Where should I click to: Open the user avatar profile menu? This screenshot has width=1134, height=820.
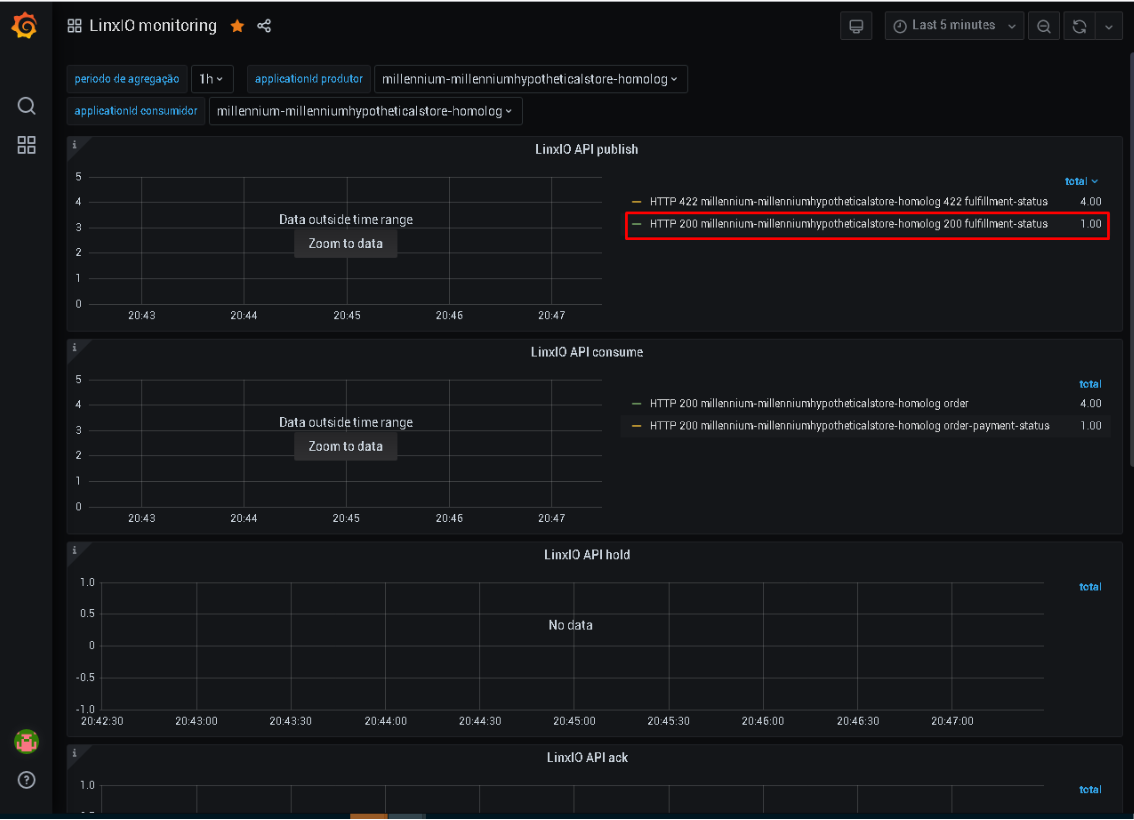[27, 741]
